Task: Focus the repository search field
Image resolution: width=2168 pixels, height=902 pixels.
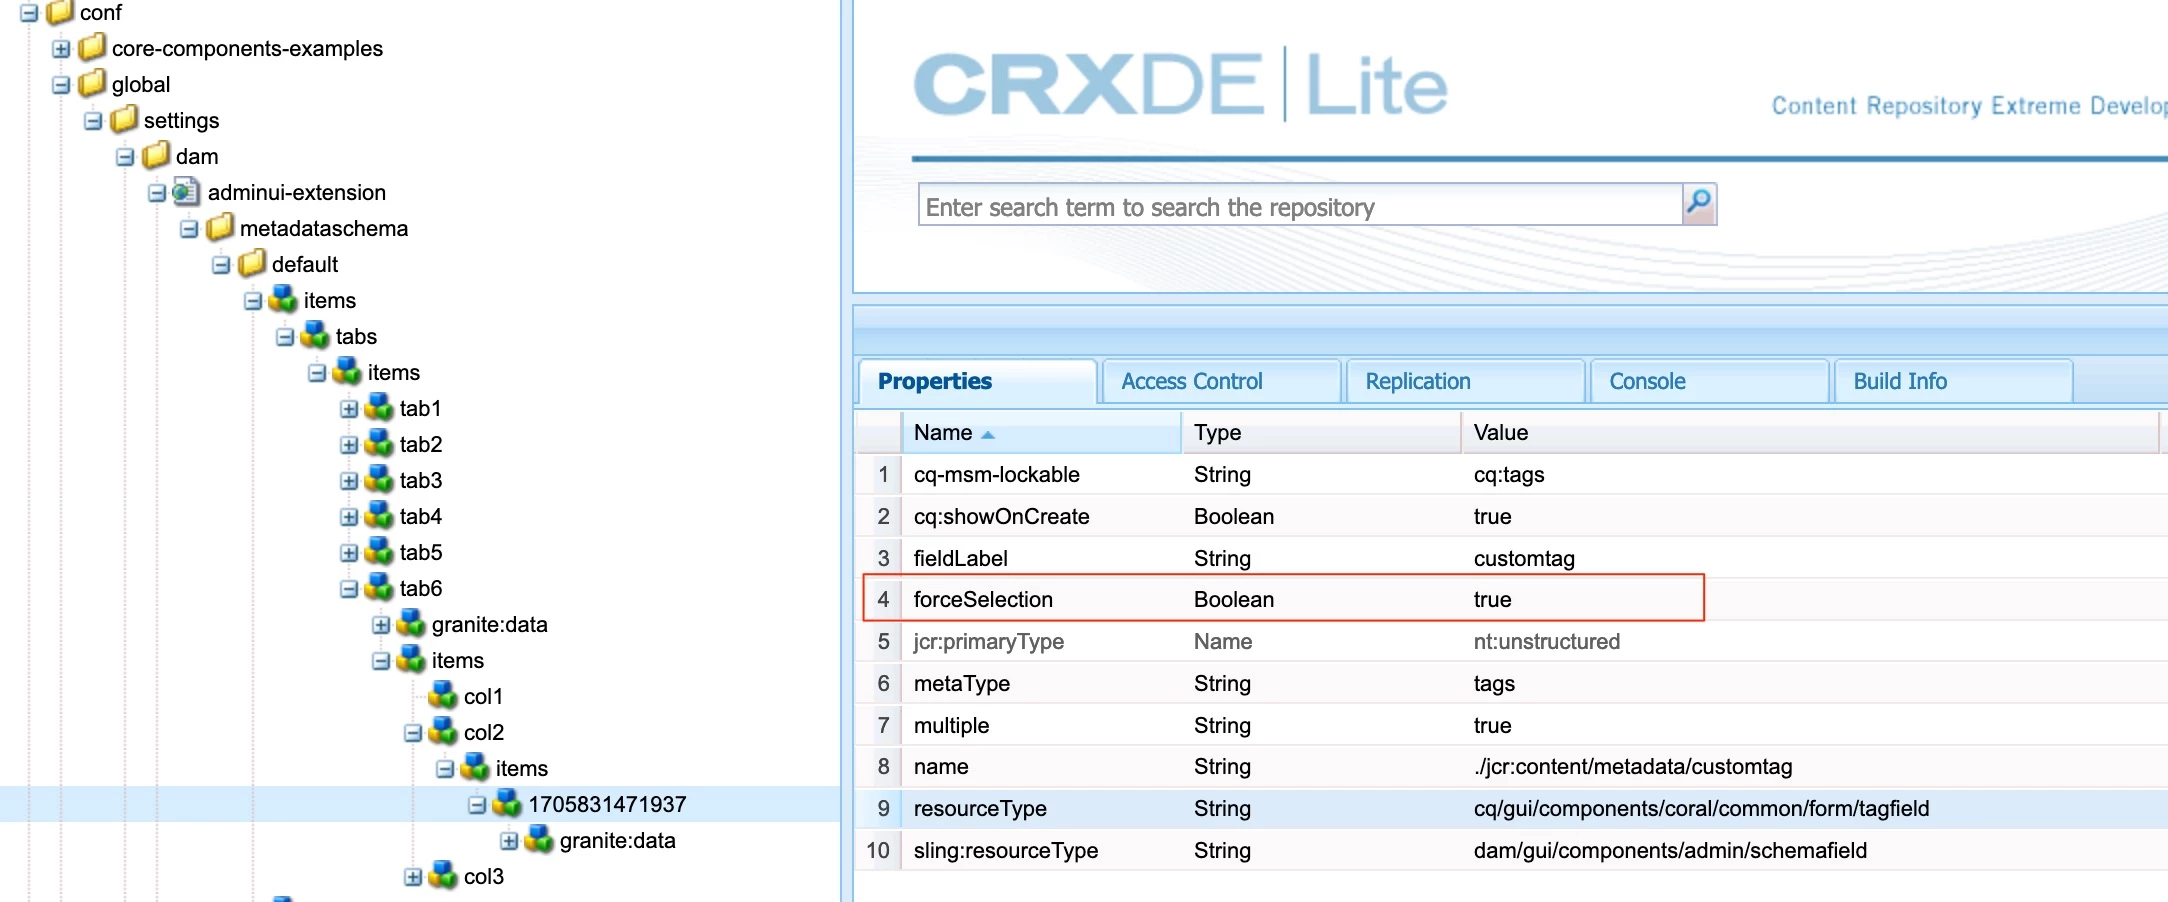Action: pos(1300,205)
